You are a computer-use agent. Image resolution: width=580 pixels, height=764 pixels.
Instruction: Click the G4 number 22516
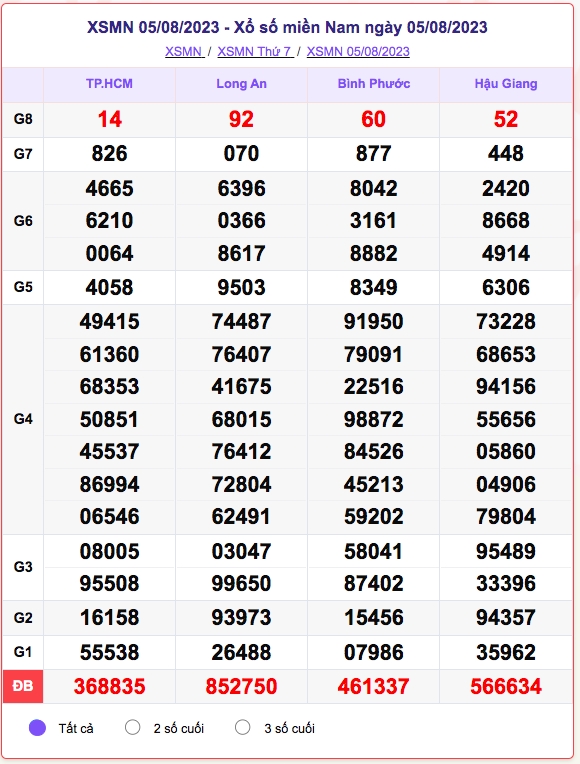tap(373, 386)
